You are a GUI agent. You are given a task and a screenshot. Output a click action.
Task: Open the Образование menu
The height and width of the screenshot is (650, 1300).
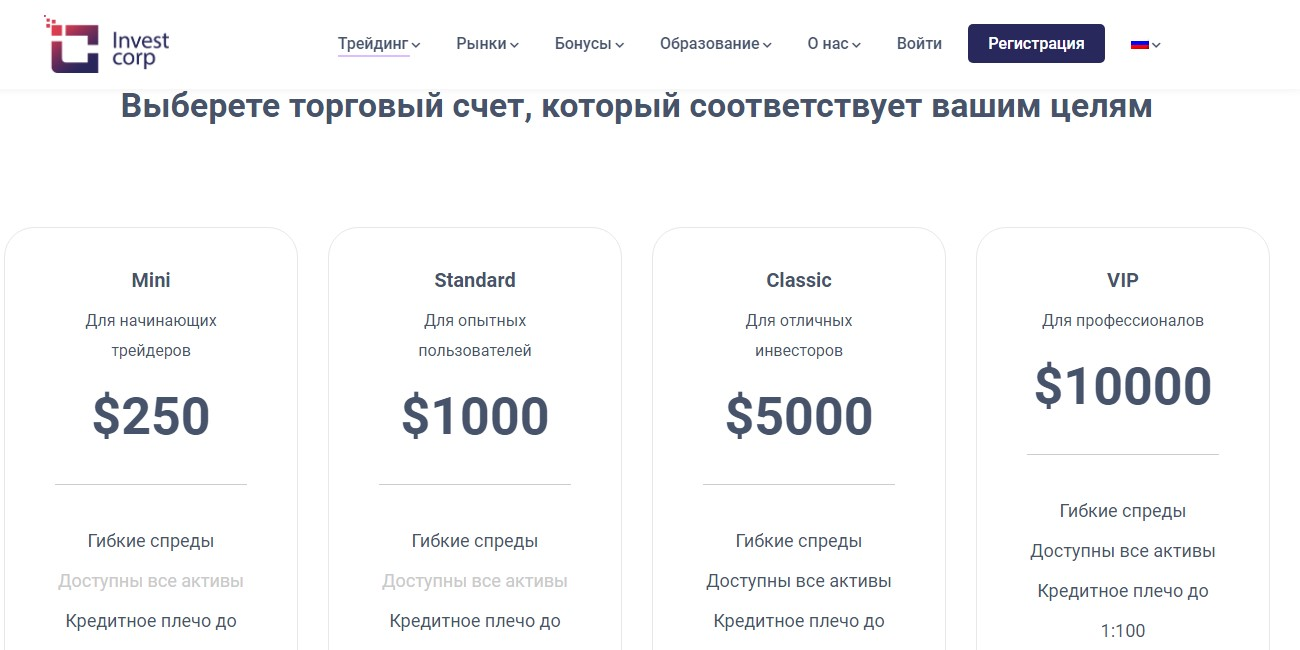pos(715,44)
